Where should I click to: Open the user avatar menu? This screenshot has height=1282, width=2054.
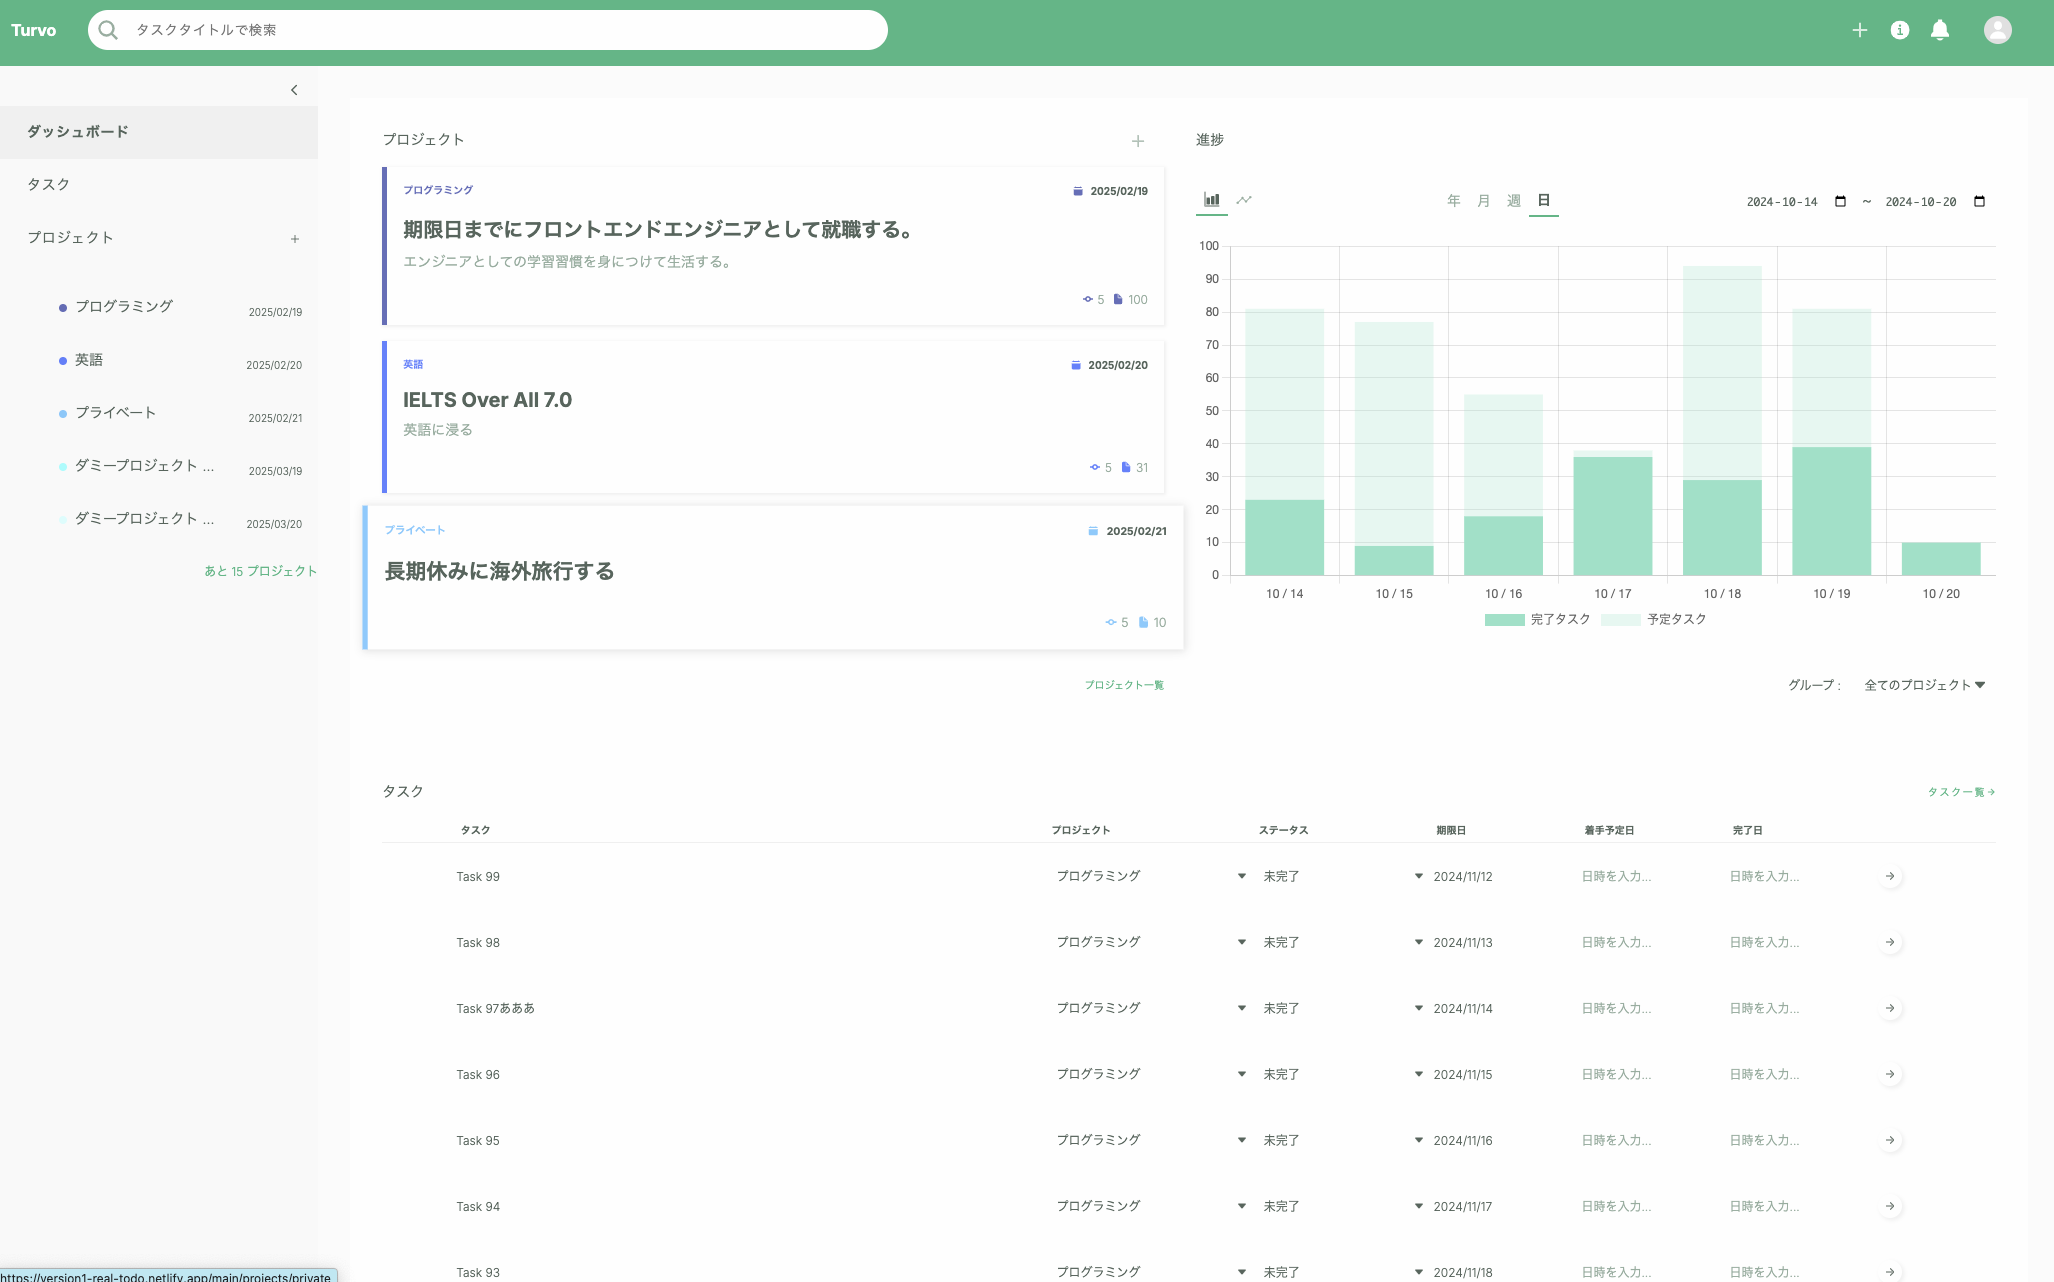click(1997, 30)
